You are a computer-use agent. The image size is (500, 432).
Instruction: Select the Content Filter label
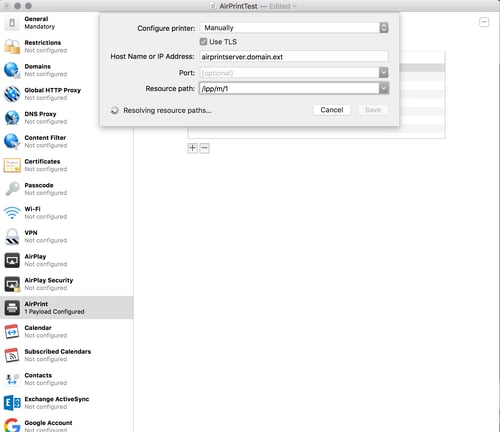45,138
